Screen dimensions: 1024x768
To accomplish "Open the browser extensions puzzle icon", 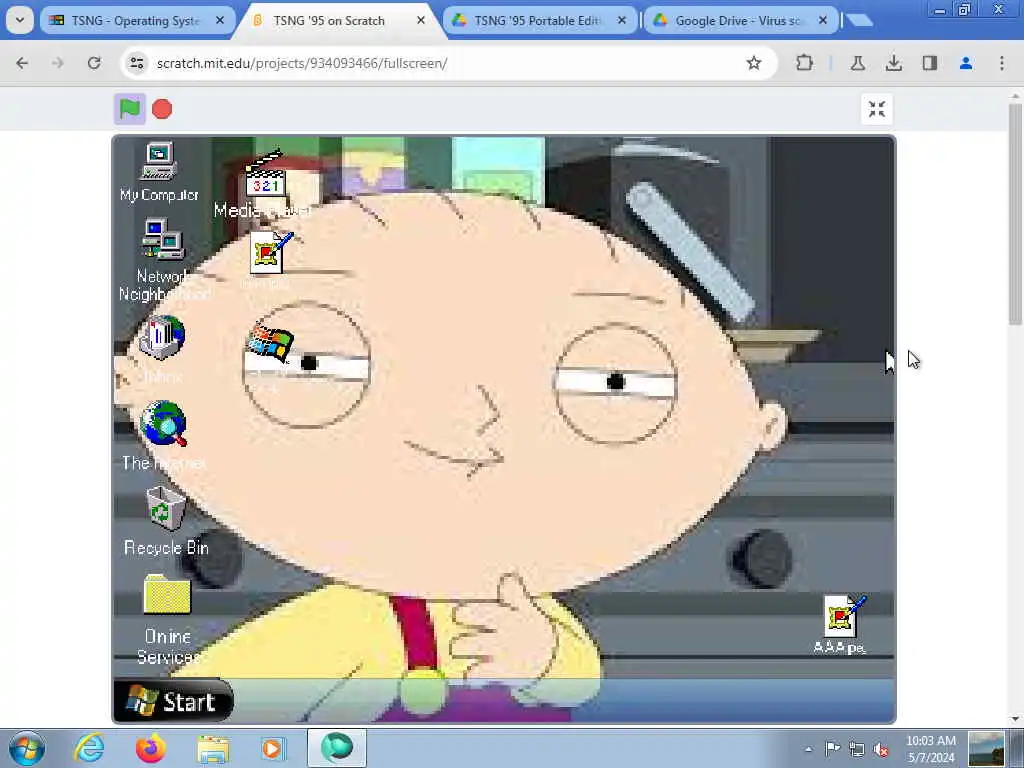I will click(805, 63).
